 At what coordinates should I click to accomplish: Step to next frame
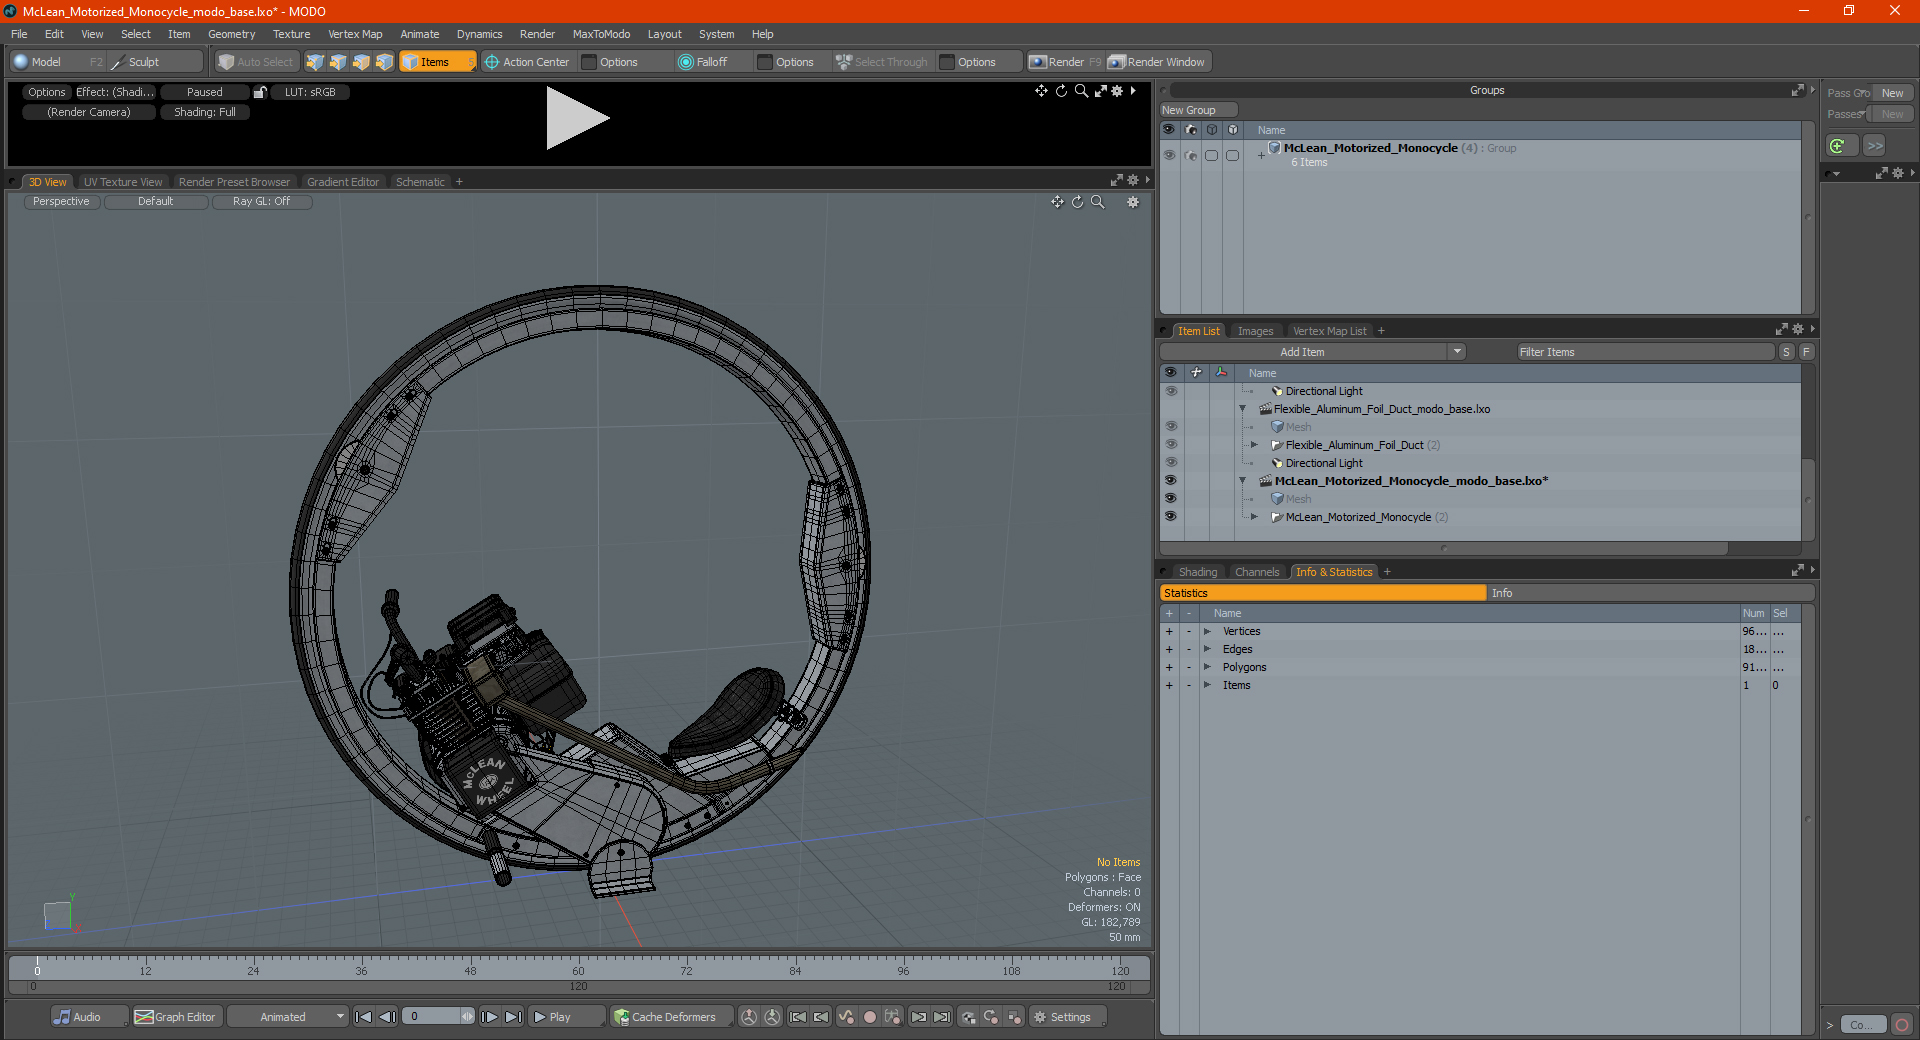(489, 1017)
